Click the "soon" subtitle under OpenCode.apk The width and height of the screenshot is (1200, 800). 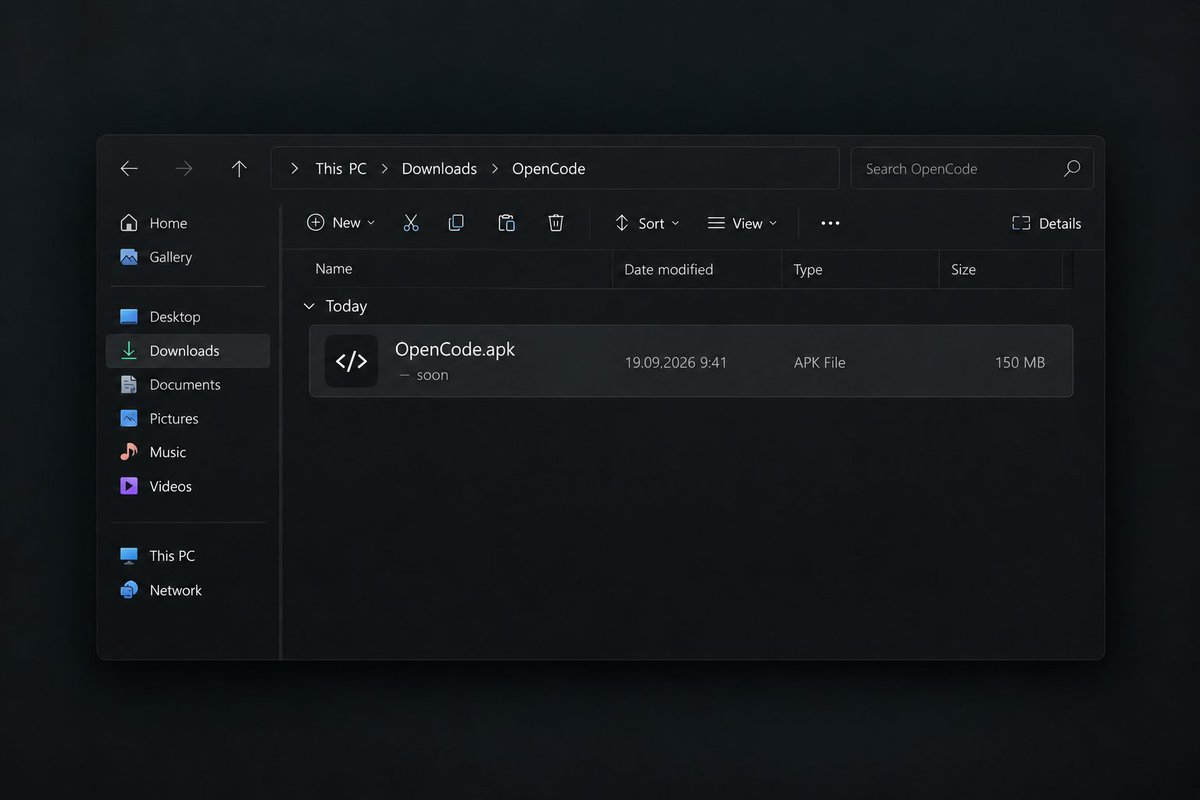tap(432, 376)
